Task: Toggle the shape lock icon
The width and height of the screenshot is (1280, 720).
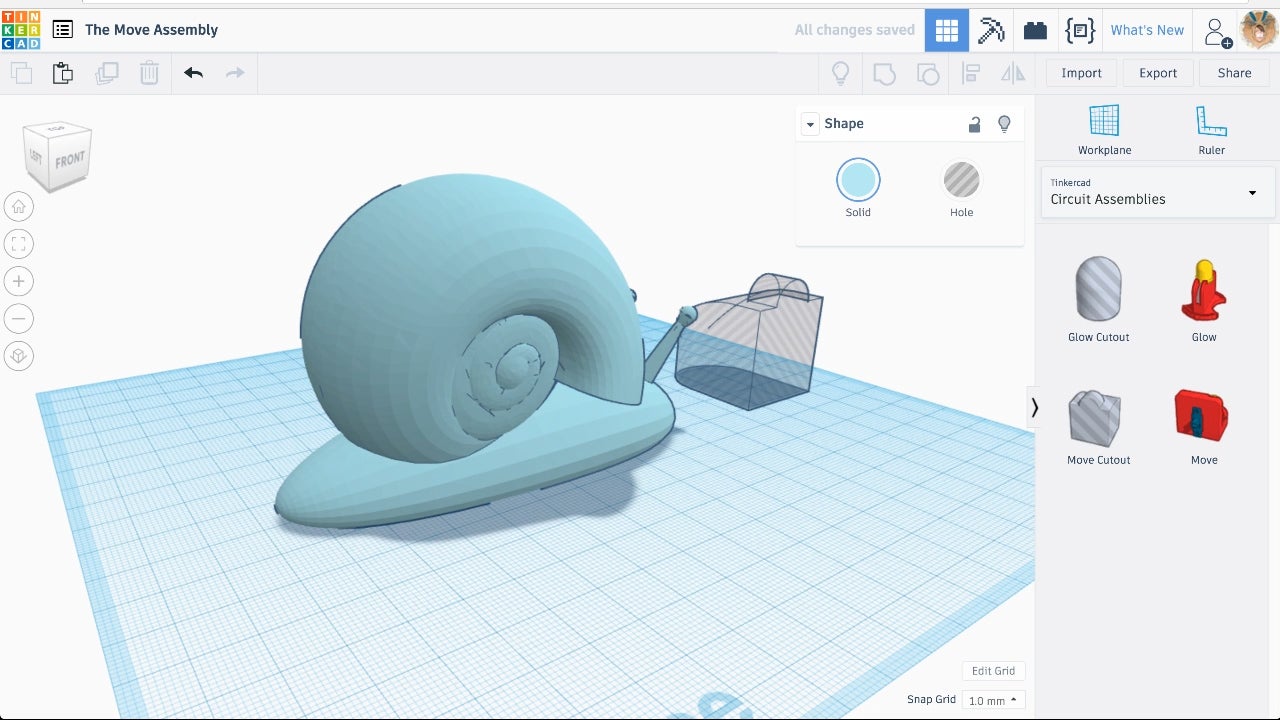Action: [x=974, y=124]
